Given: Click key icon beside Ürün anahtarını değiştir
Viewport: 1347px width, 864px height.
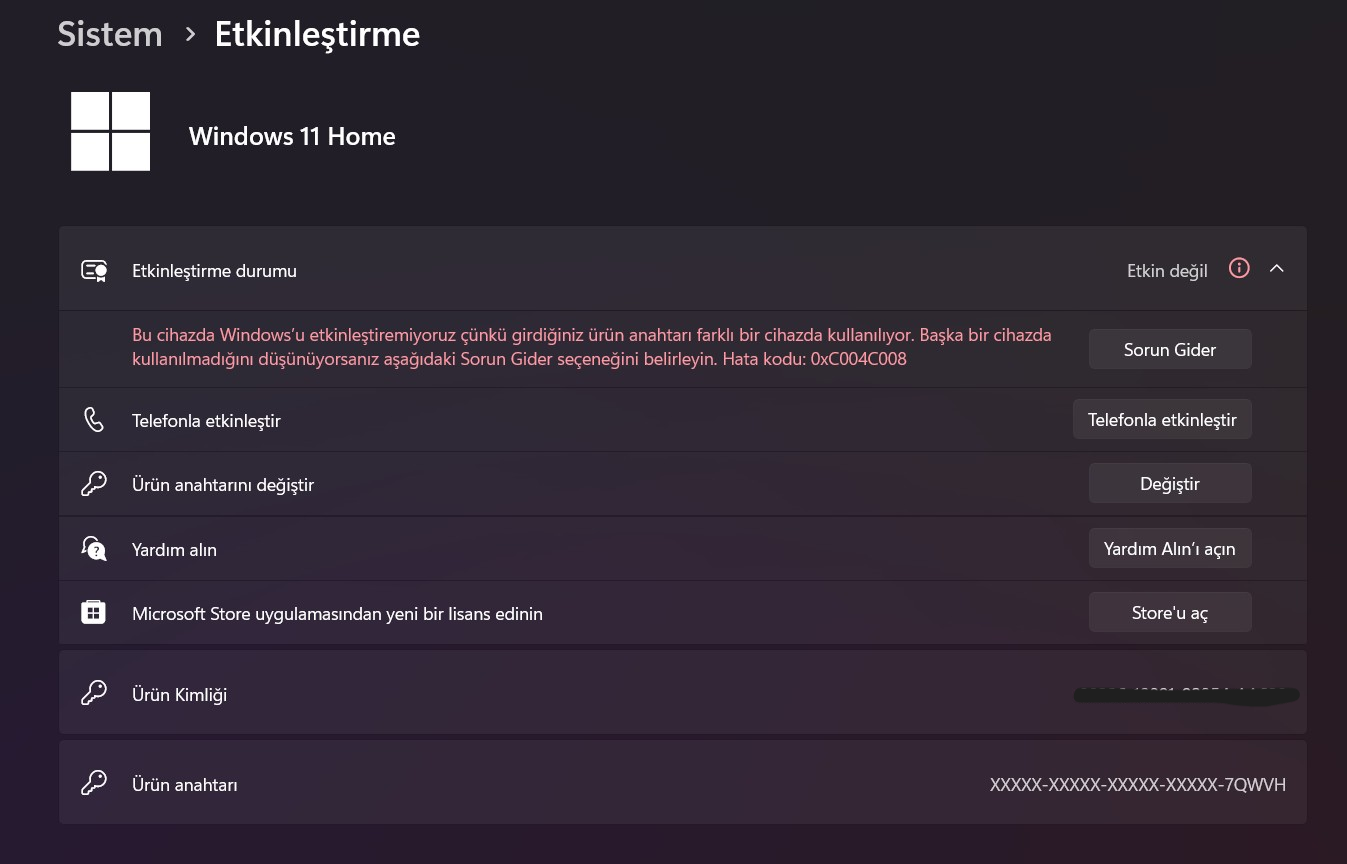Looking at the screenshot, I should pyautogui.click(x=94, y=484).
